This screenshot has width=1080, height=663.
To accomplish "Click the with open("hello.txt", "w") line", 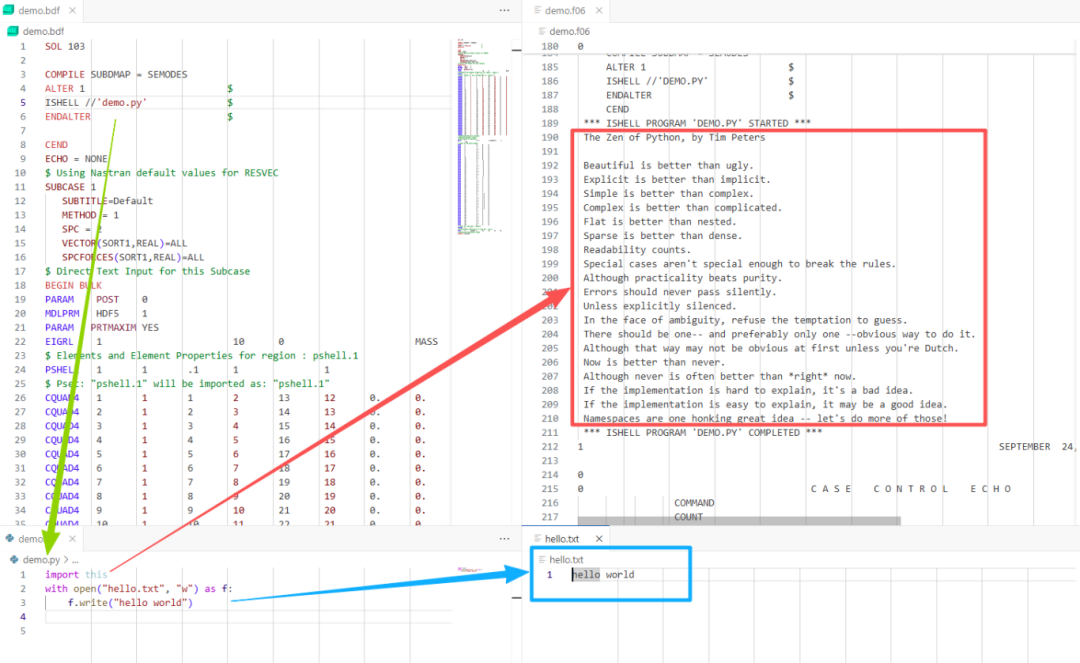I will [138, 589].
